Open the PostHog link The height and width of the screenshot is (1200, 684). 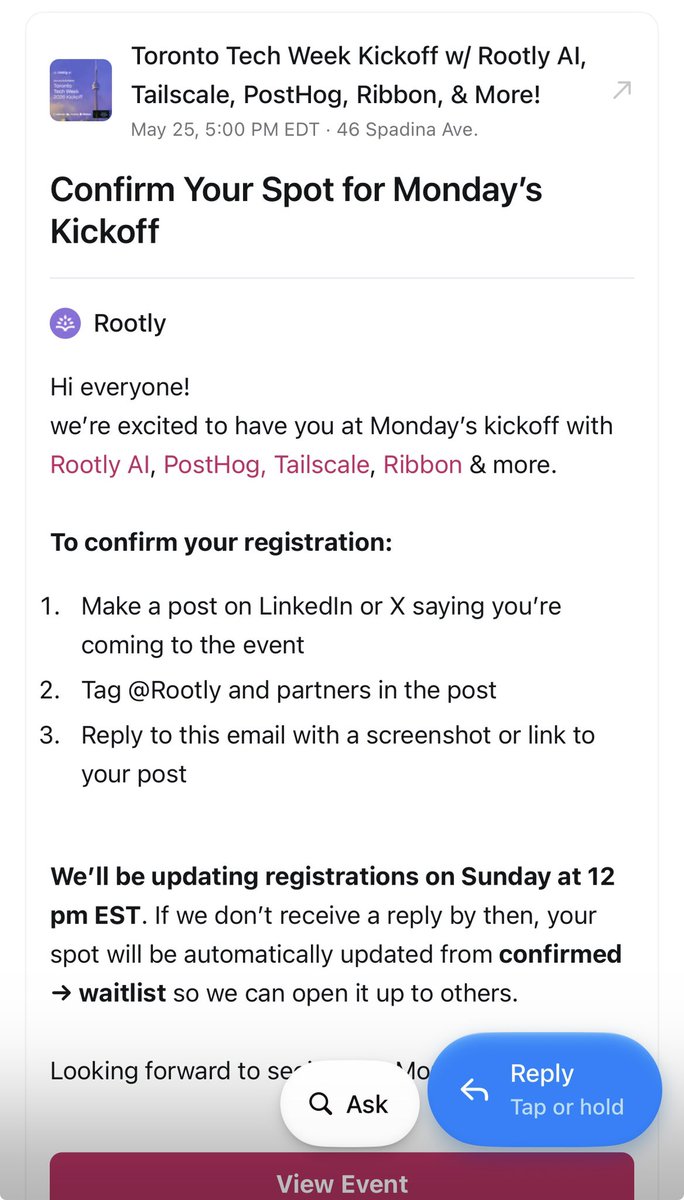[215, 465]
